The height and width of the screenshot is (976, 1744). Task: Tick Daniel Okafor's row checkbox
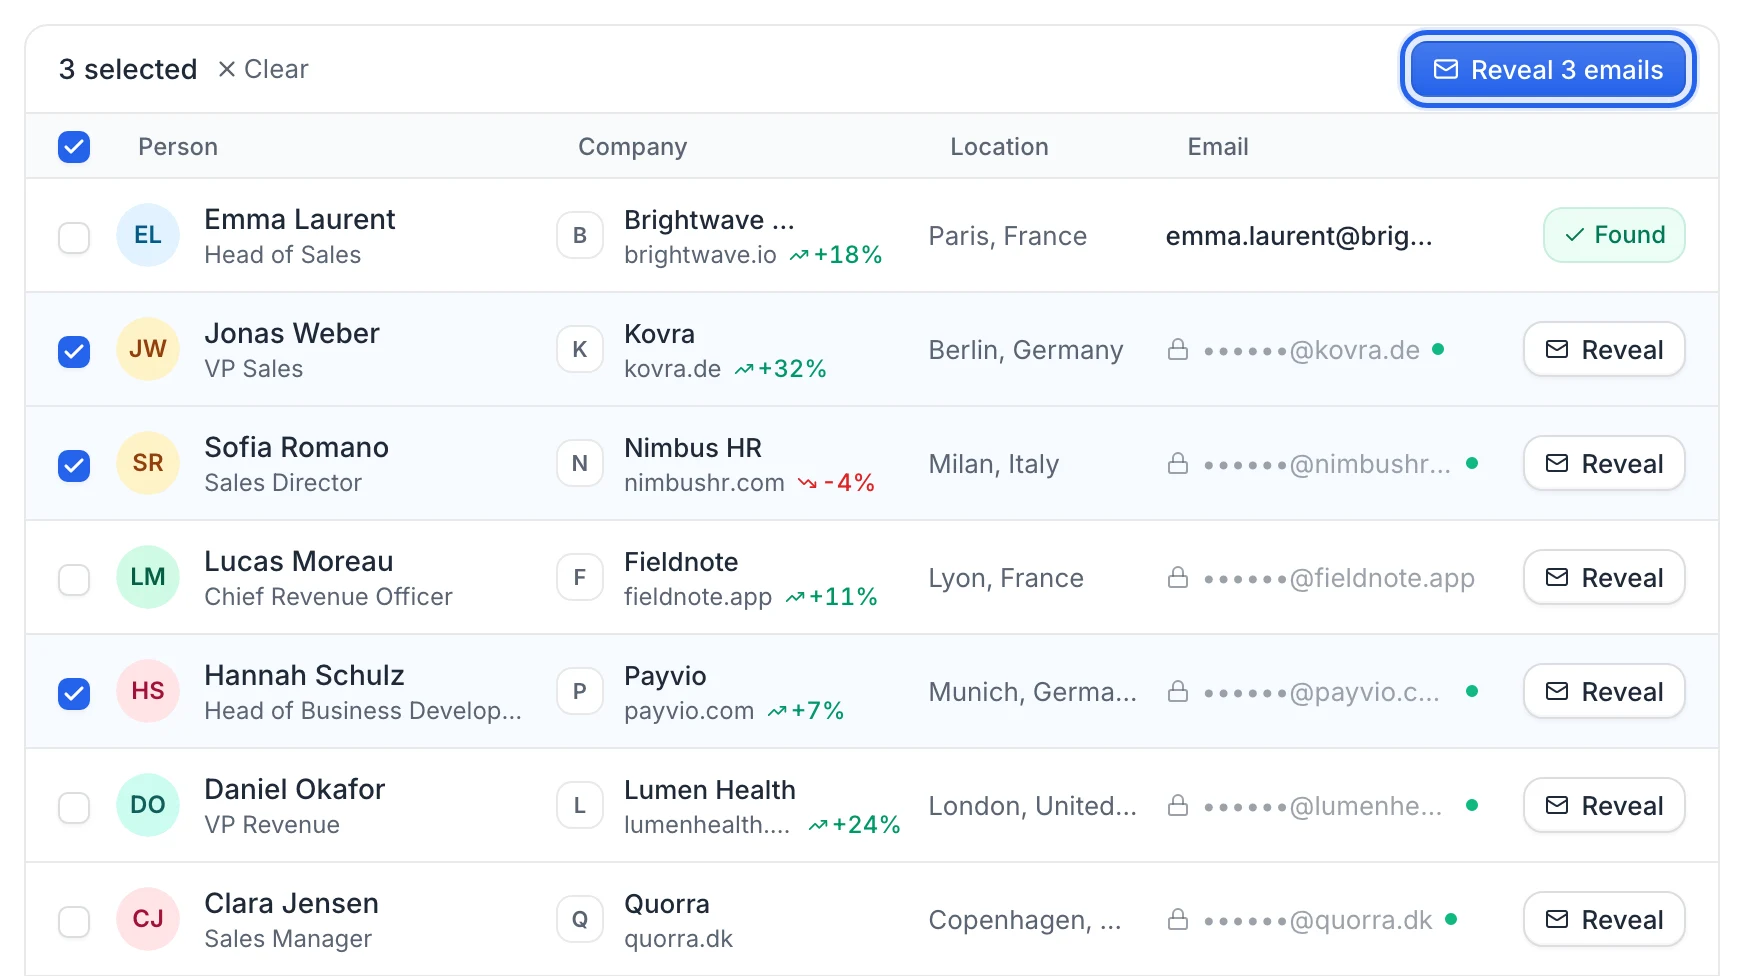pos(74,808)
